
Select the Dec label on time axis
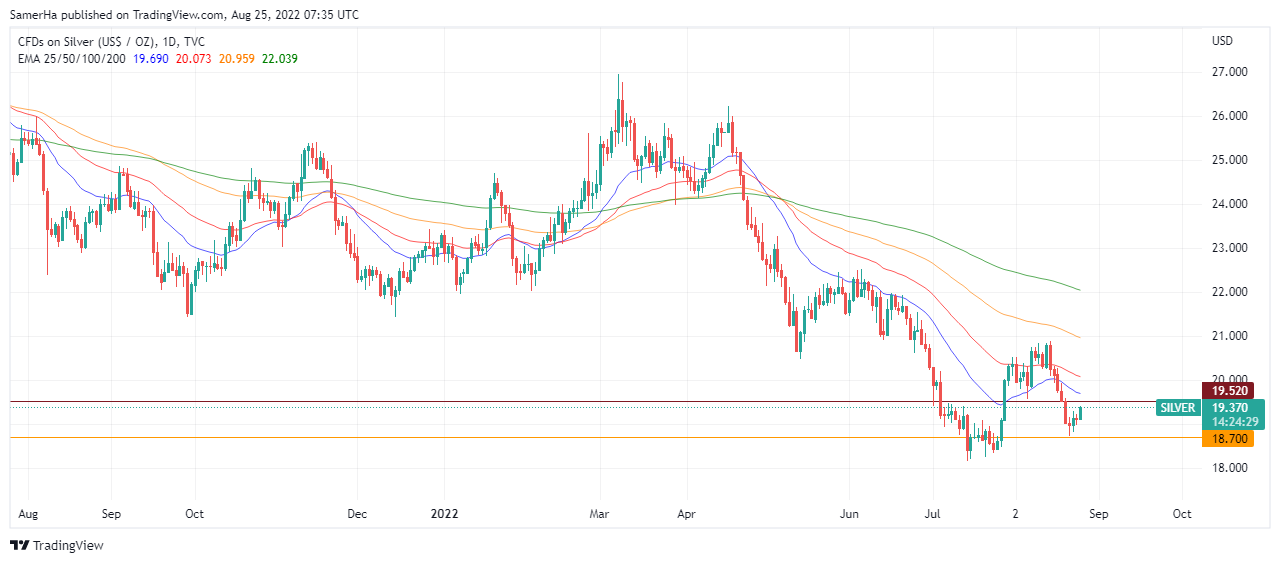[x=357, y=514]
